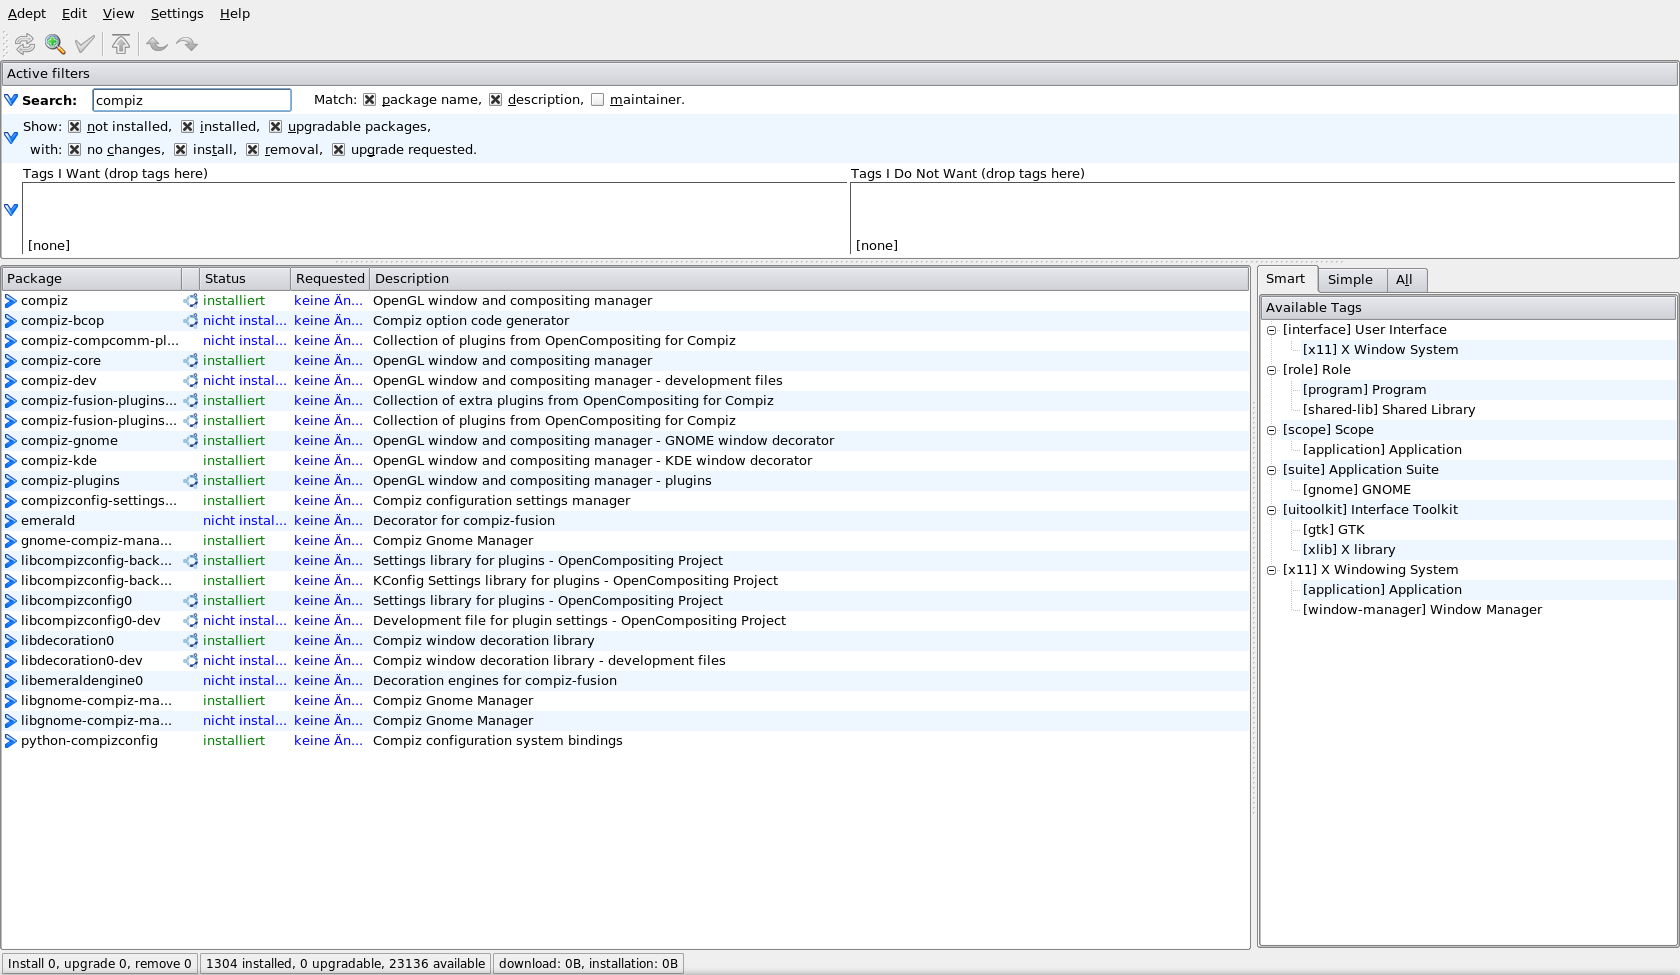The height and width of the screenshot is (975, 1680).
Task: Uncheck the installed filter checkbox
Action: pos(188,127)
